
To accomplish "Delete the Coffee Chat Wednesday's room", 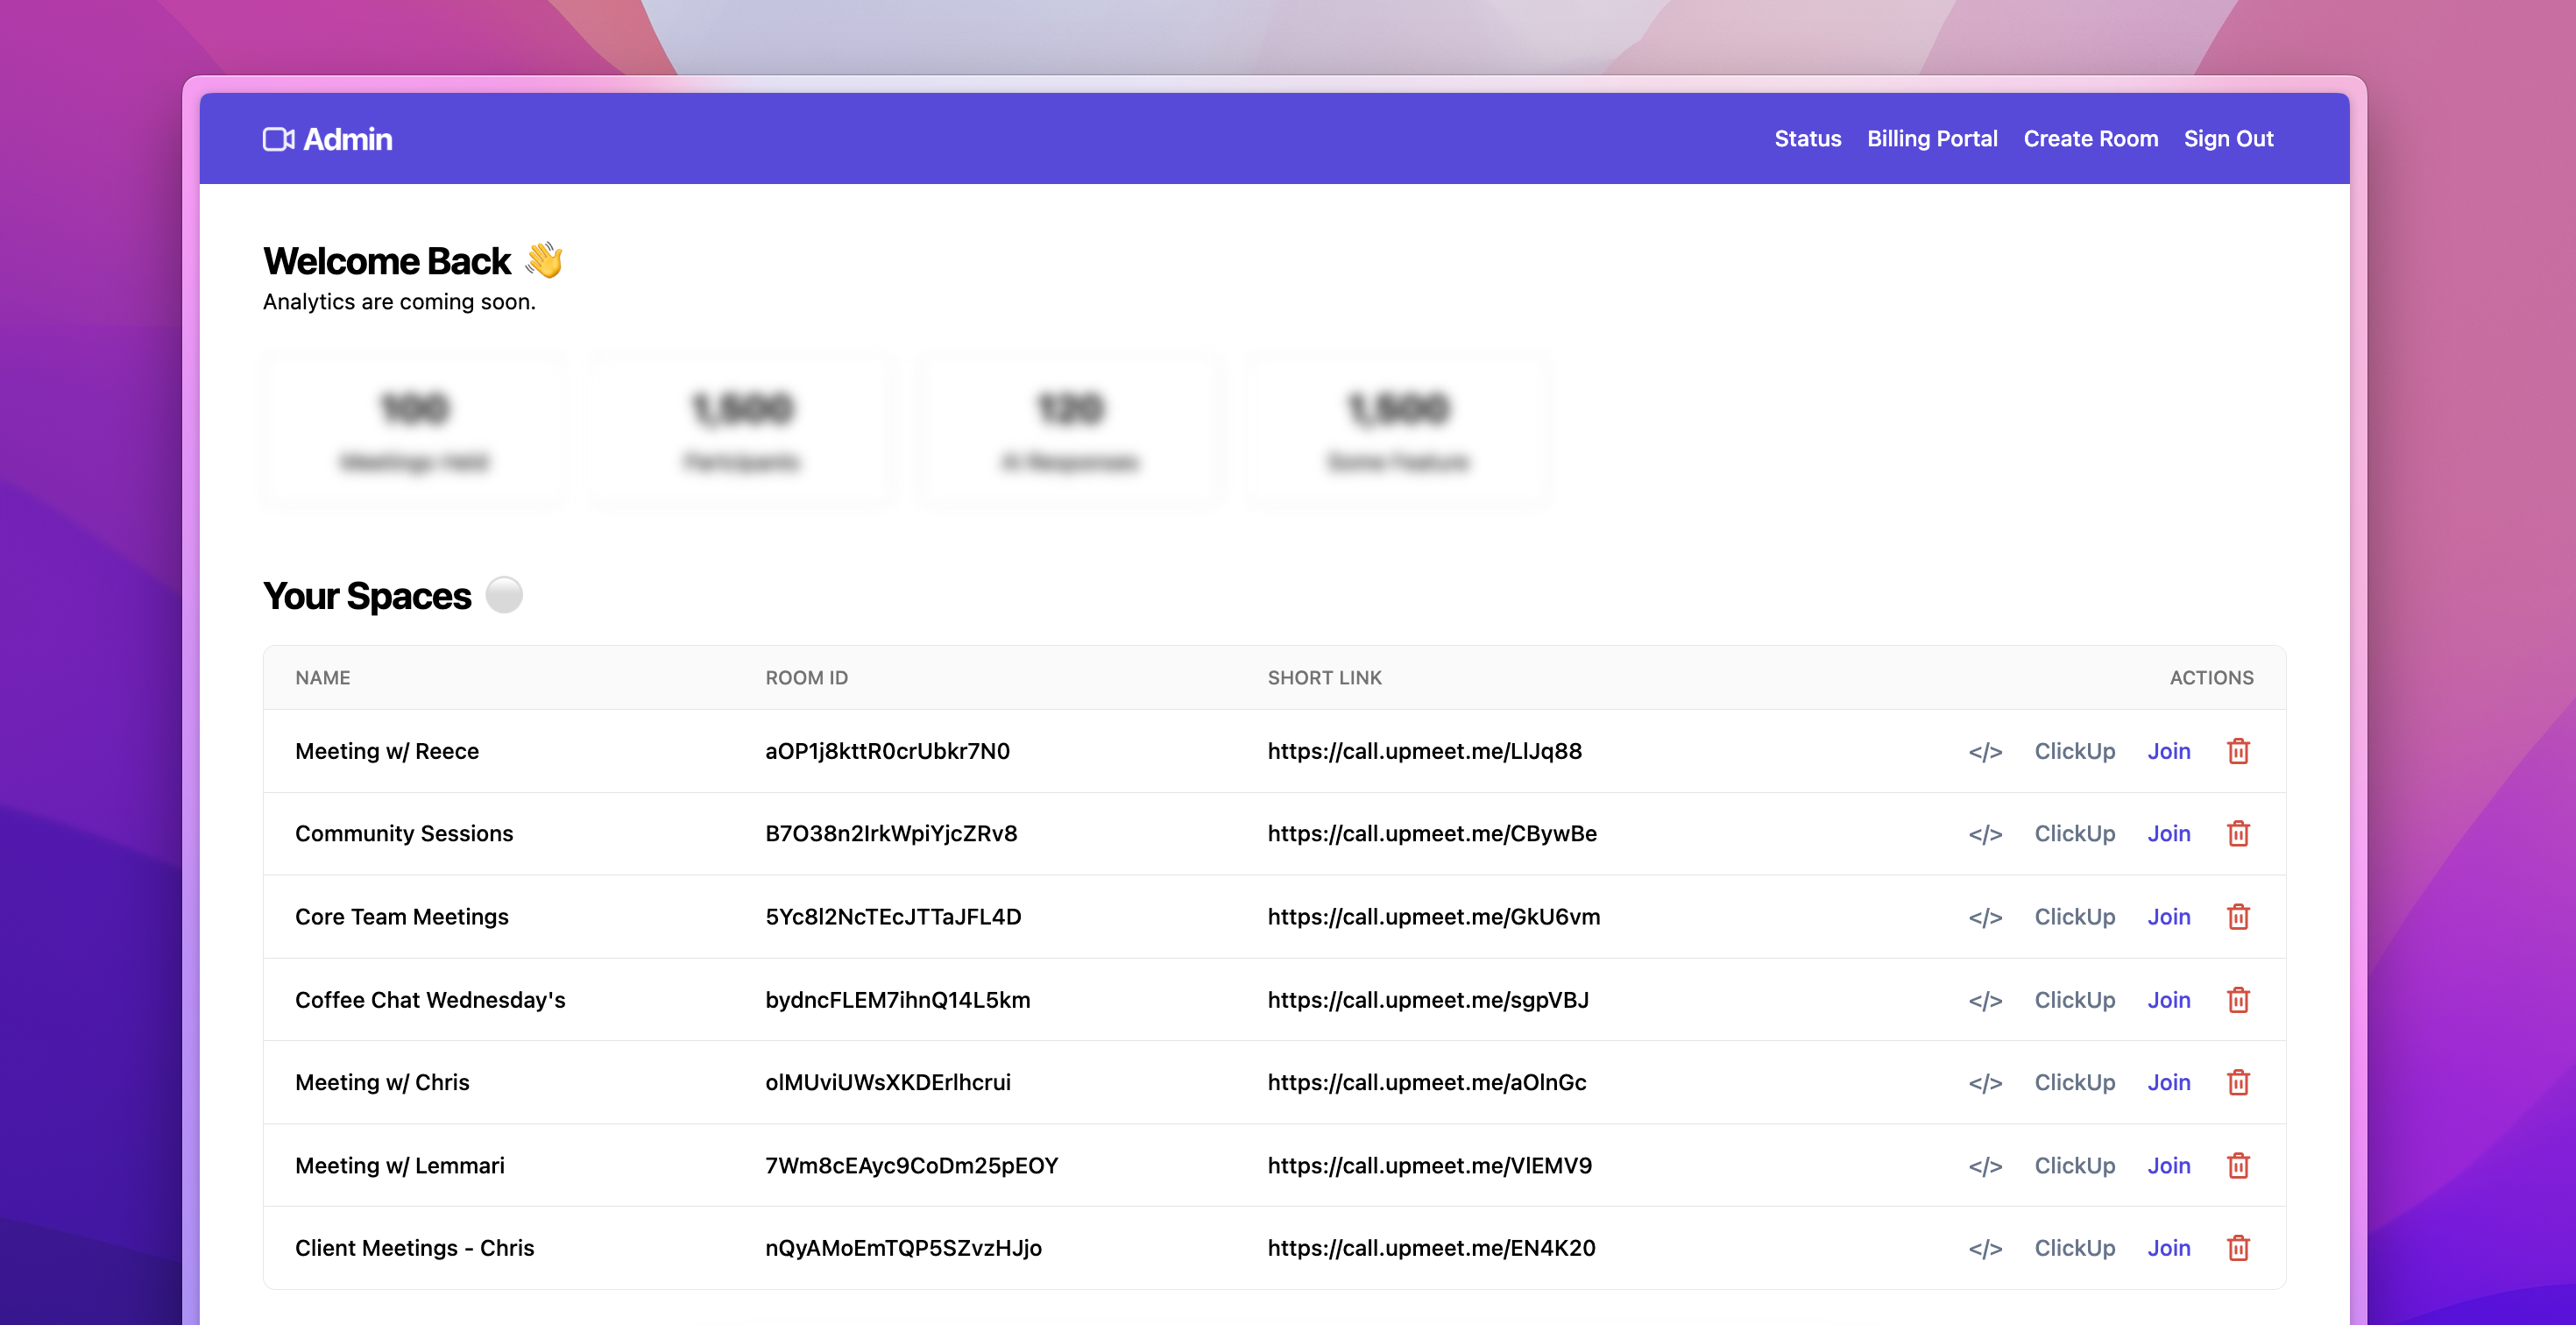I will (2238, 1000).
